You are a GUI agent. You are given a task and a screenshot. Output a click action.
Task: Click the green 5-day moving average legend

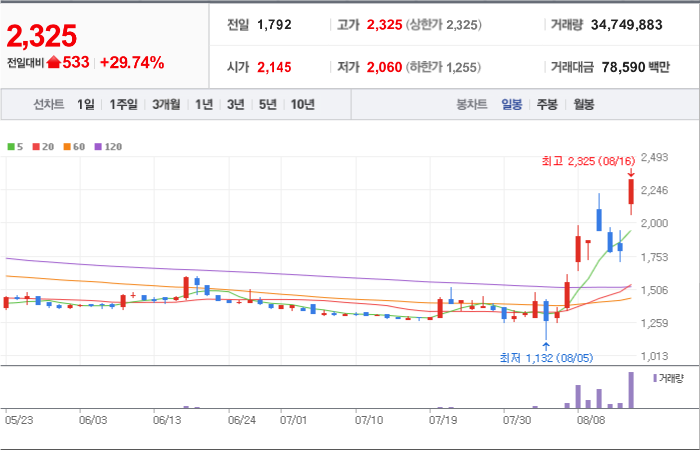coord(15,147)
